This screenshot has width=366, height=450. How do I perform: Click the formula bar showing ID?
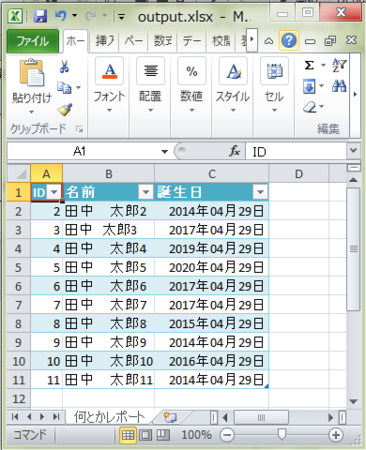tap(296, 152)
